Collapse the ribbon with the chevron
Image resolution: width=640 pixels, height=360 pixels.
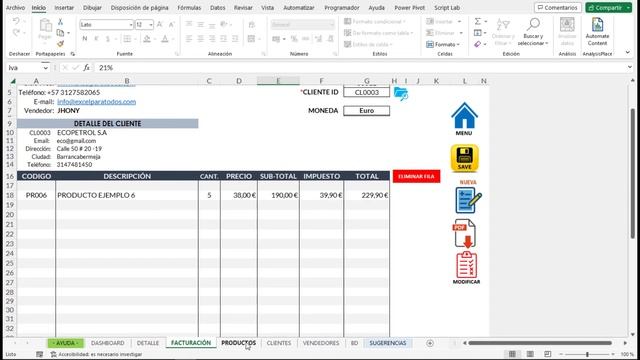pyautogui.click(x=628, y=53)
